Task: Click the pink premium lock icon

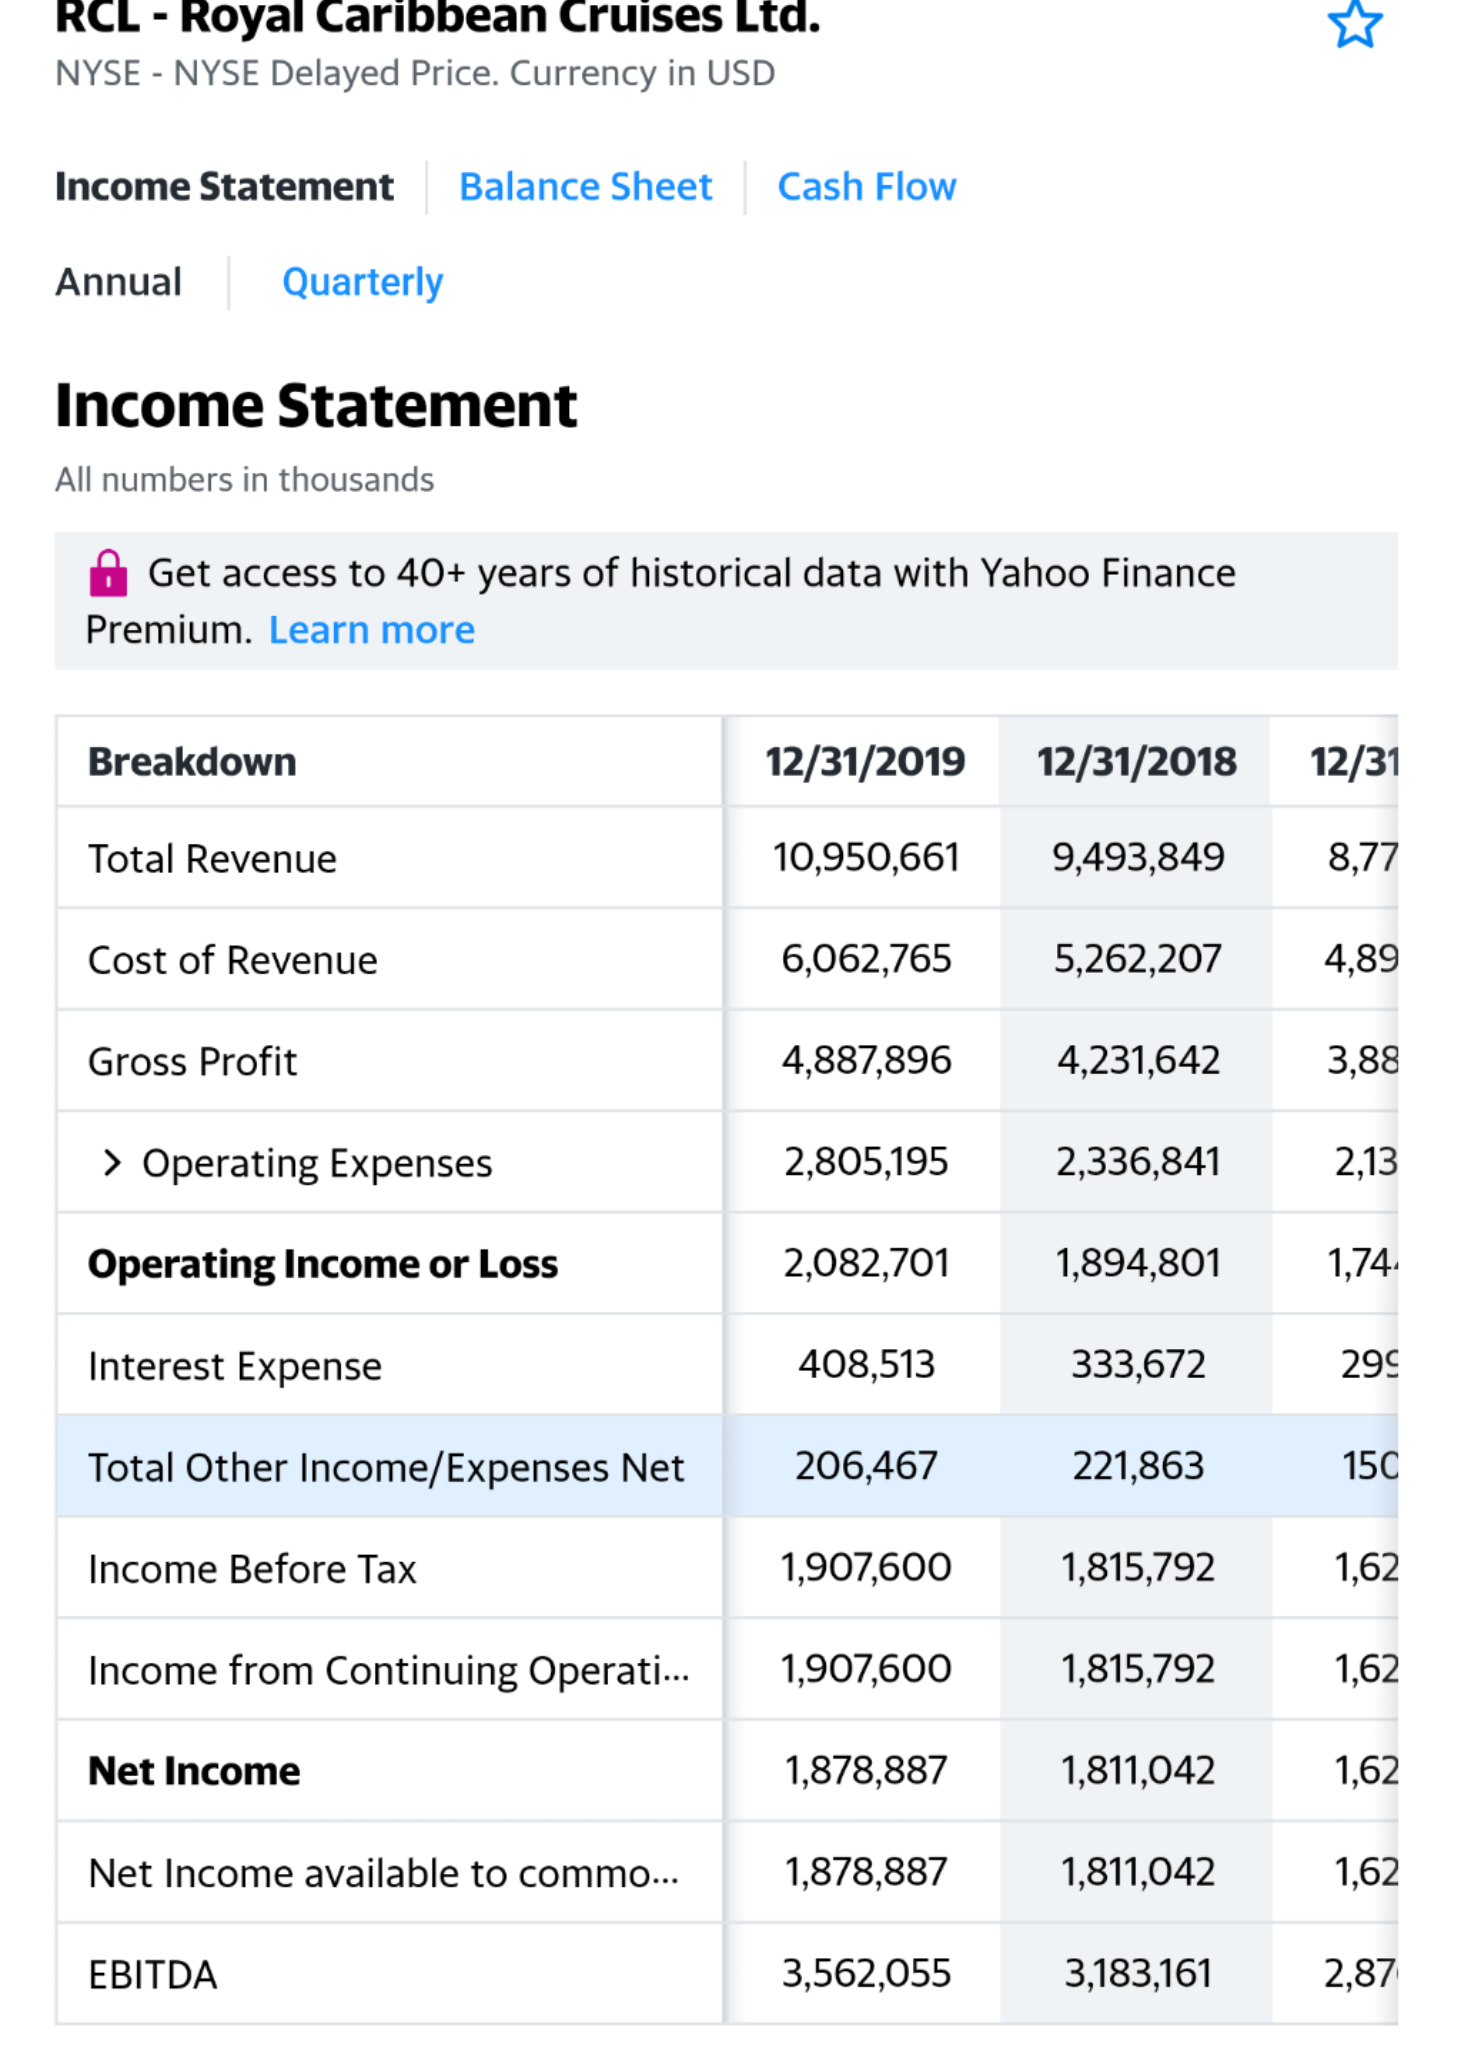Action: pyautogui.click(x=108, y=573)
